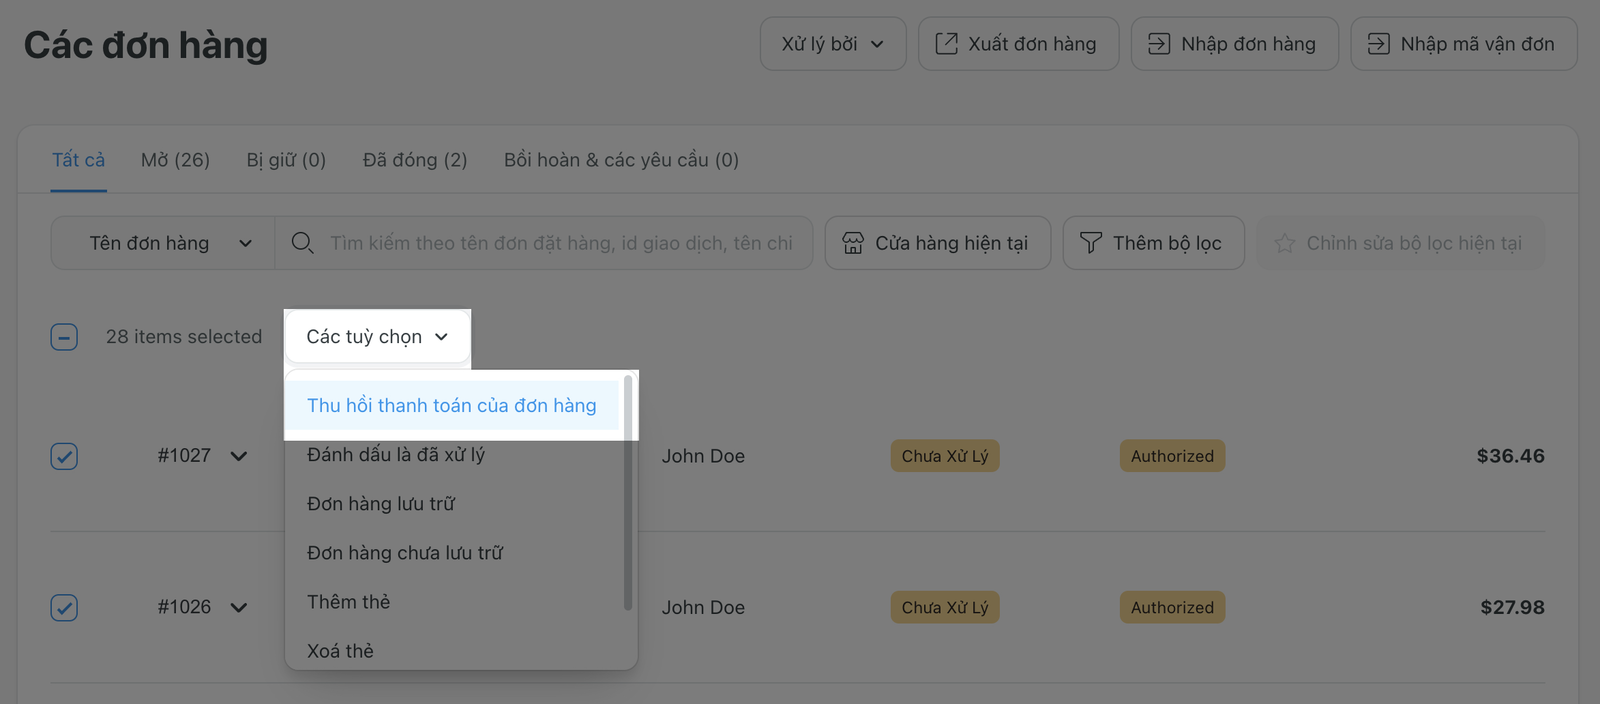Open the Tên đơn hàng dropdown

[162, 243]
